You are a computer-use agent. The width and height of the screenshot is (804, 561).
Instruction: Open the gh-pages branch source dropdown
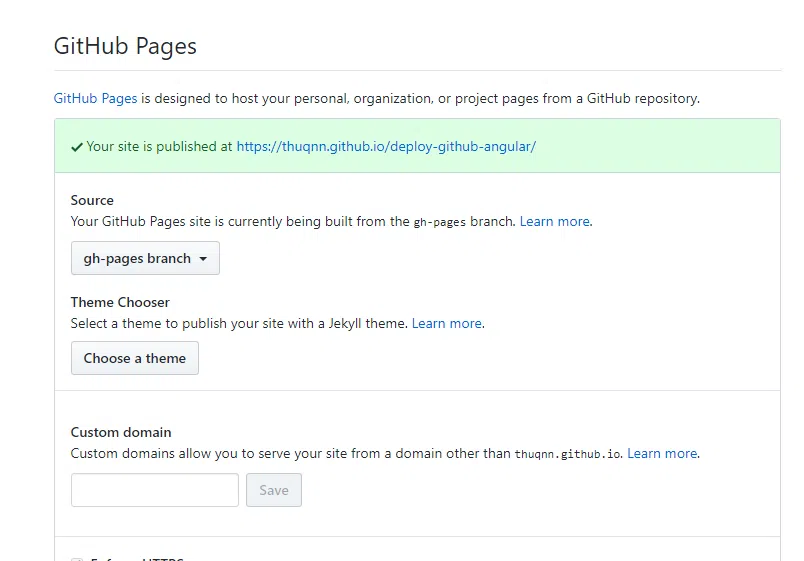145,258
